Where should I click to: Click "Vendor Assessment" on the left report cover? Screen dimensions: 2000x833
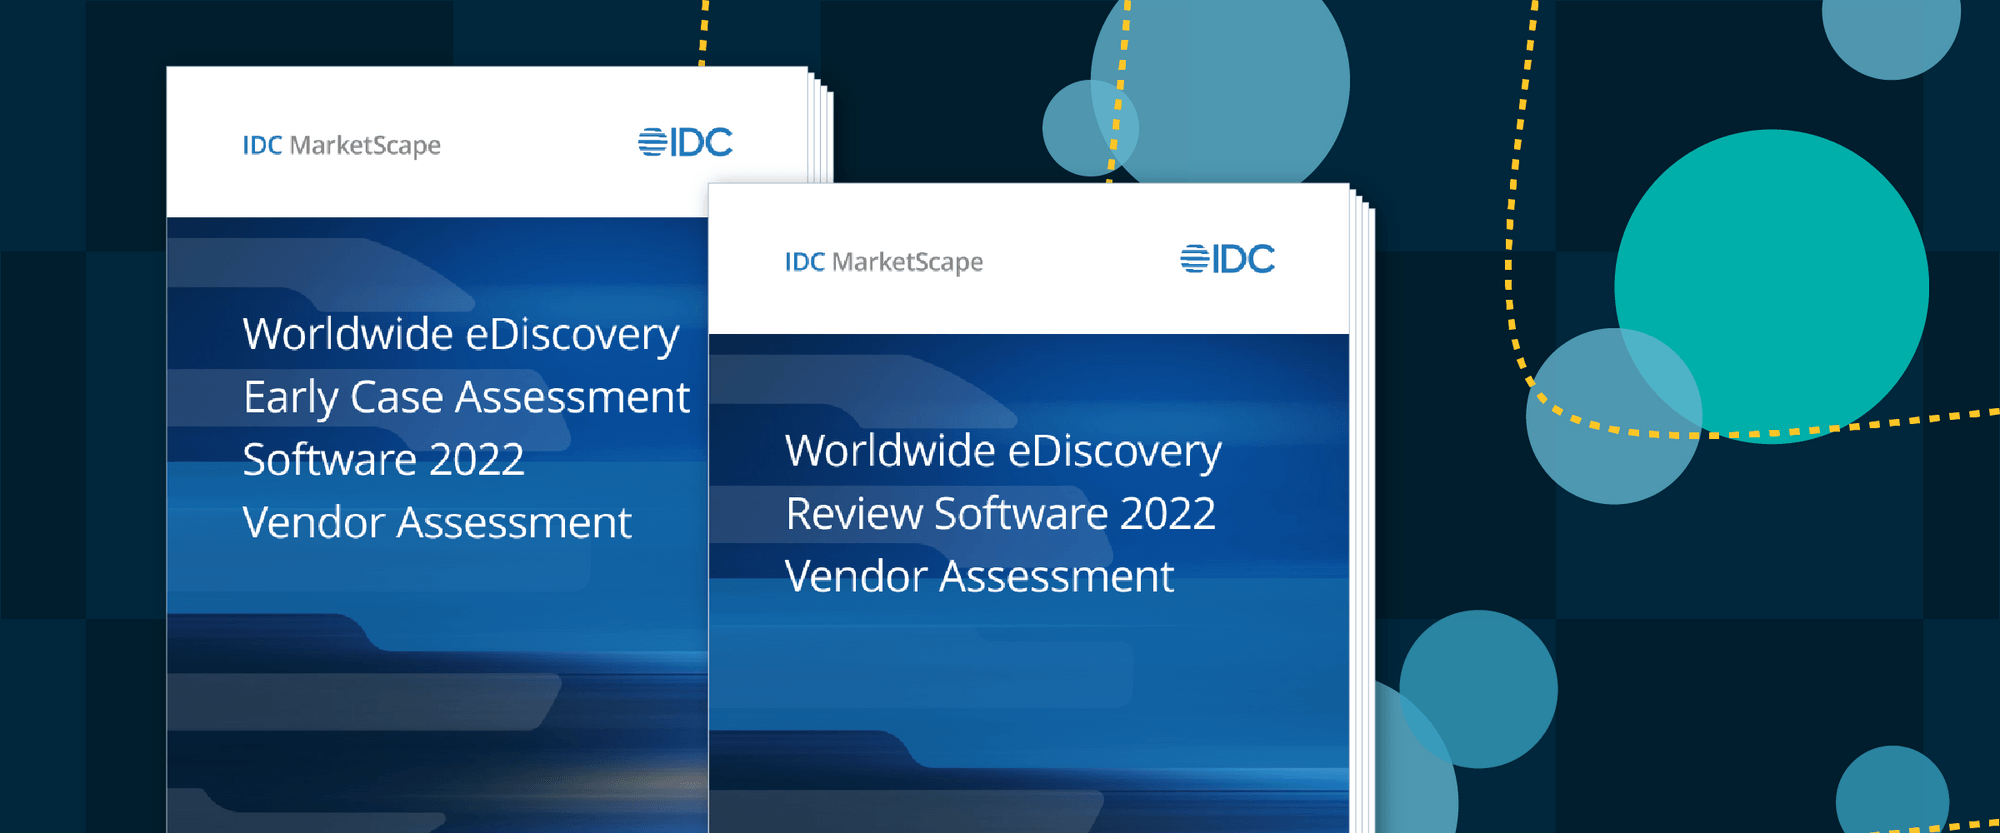(x=437, y=523)
